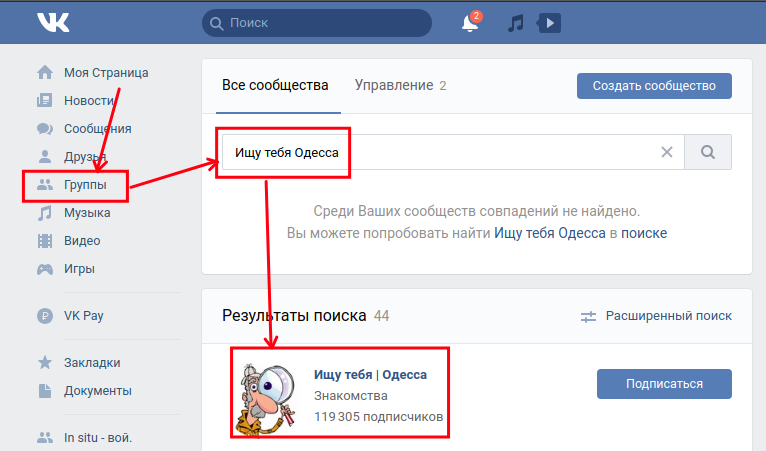Screen dimensions: 766x451
Task: Open the notifications bell
Action: pos(470,23)
